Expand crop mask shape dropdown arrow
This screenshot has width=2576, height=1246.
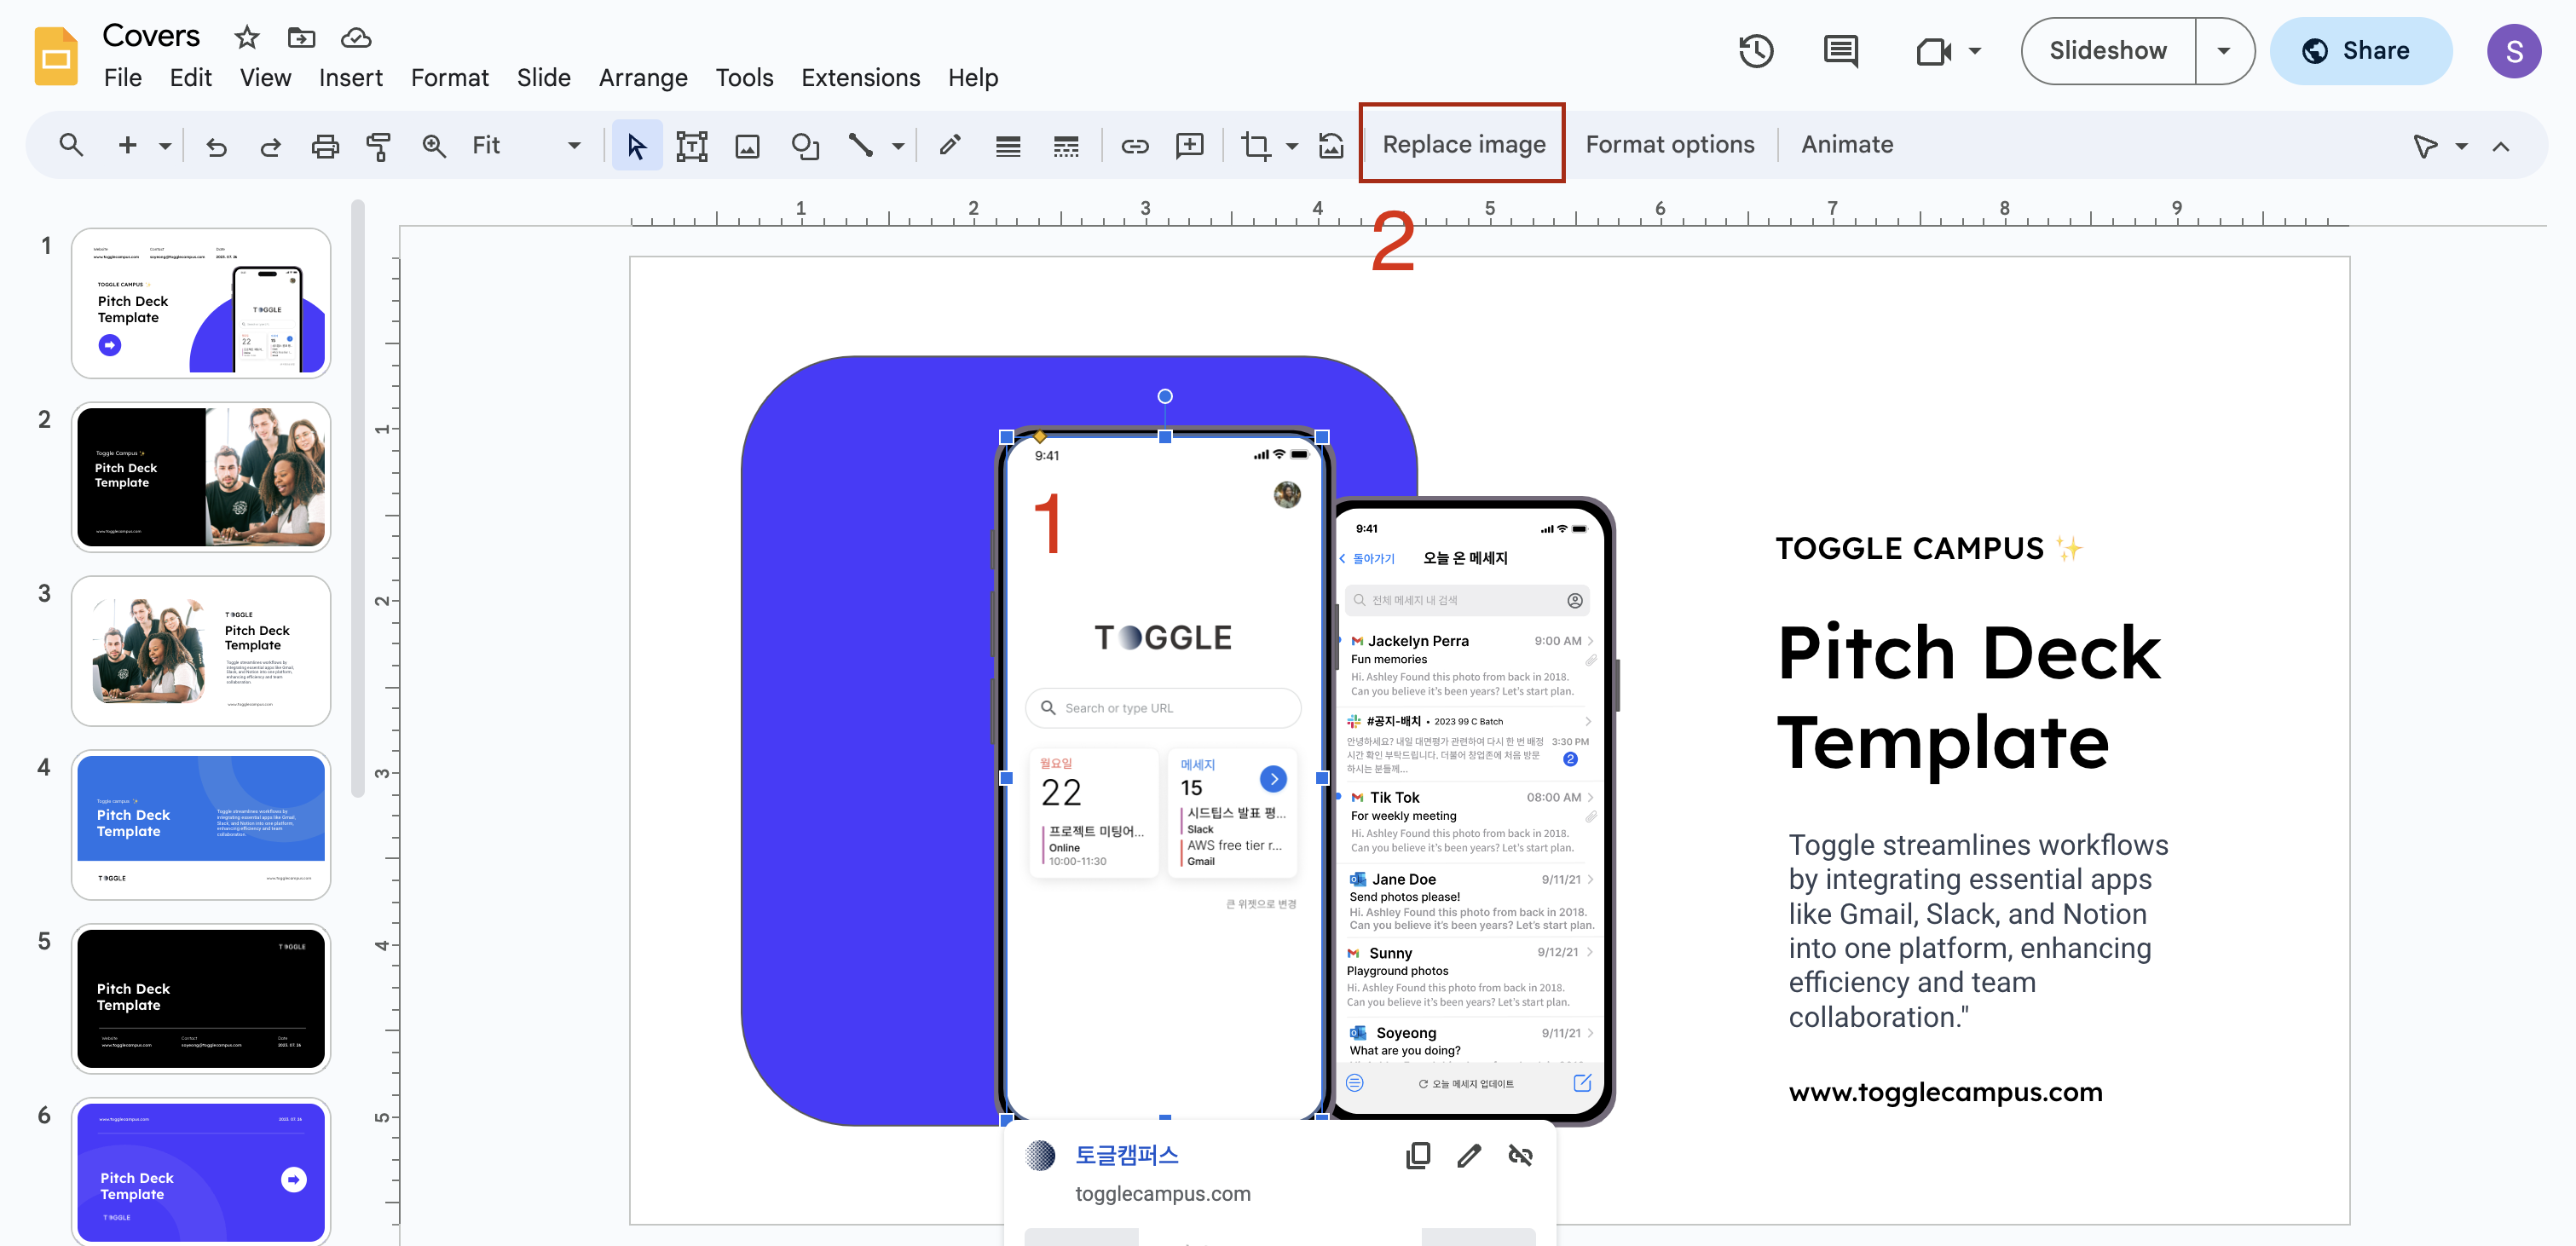click(1292, 146)
